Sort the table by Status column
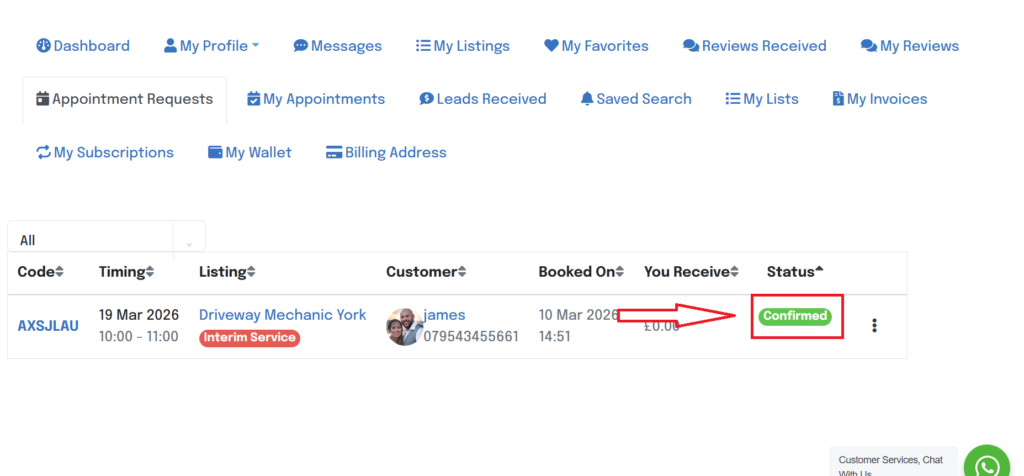This screenshot has height=476, width=1024. (795, 271)
